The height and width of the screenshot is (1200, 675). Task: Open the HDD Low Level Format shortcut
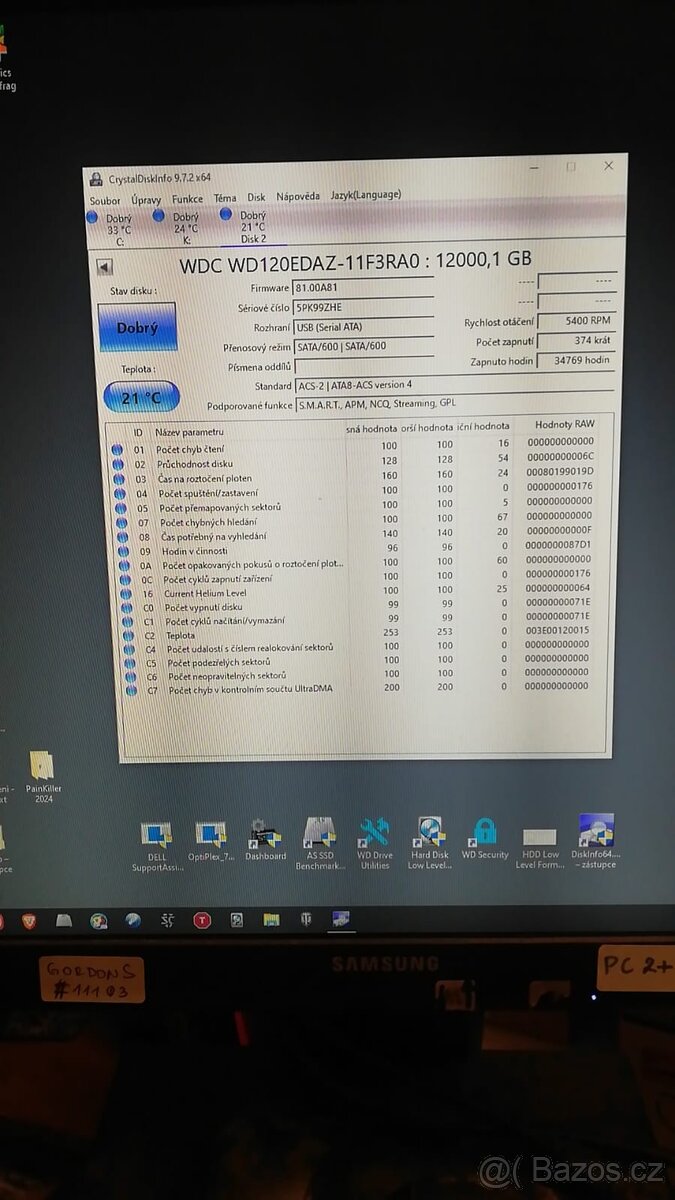point(538,847)
